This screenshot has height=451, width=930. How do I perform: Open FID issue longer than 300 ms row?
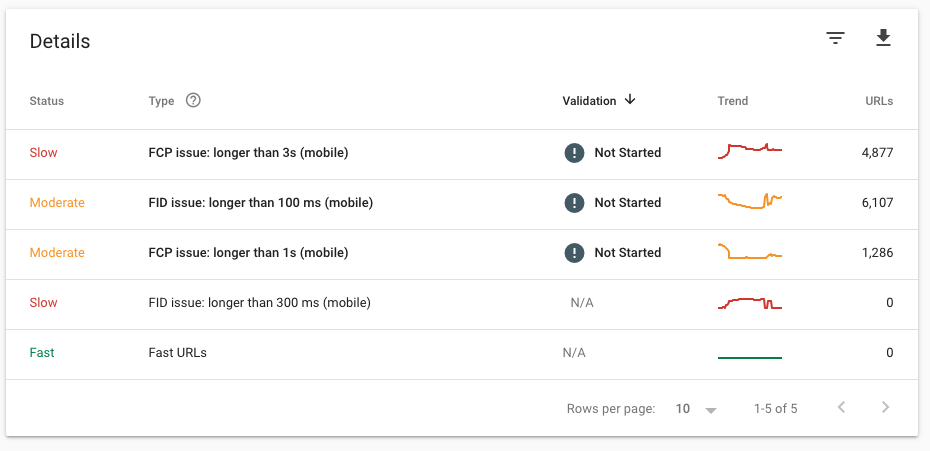tap(462, 304)
